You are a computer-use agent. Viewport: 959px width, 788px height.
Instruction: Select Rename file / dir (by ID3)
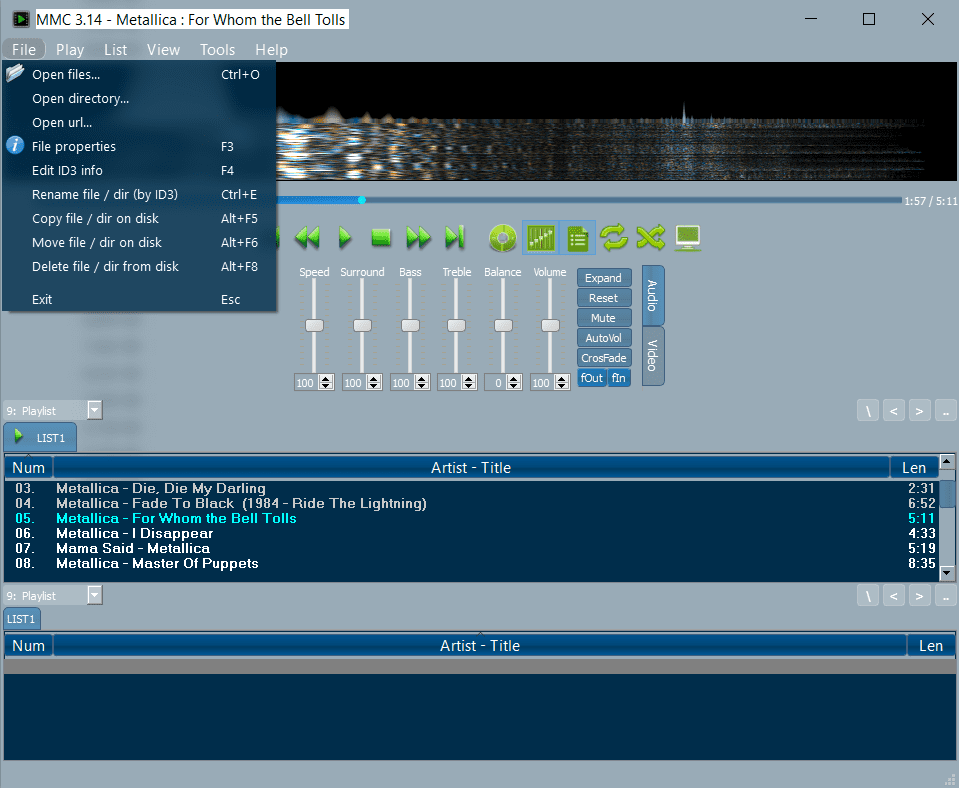coord(139,195)
